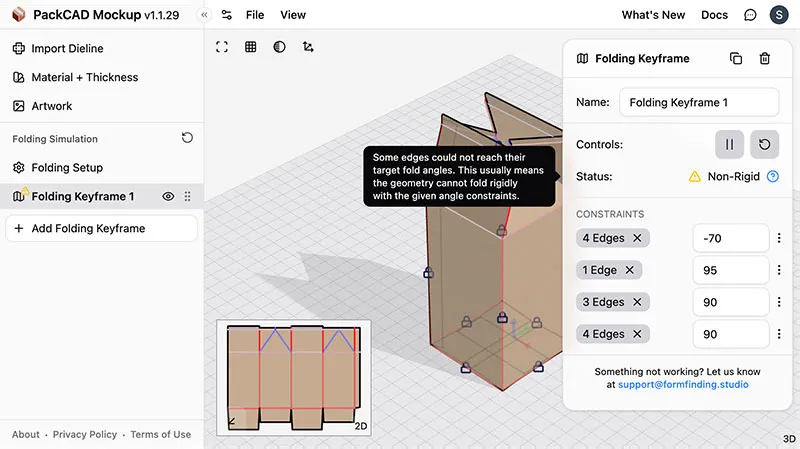Open the View menu
Viewport: 800px width, 449px height.
click(x=293, y=15)
